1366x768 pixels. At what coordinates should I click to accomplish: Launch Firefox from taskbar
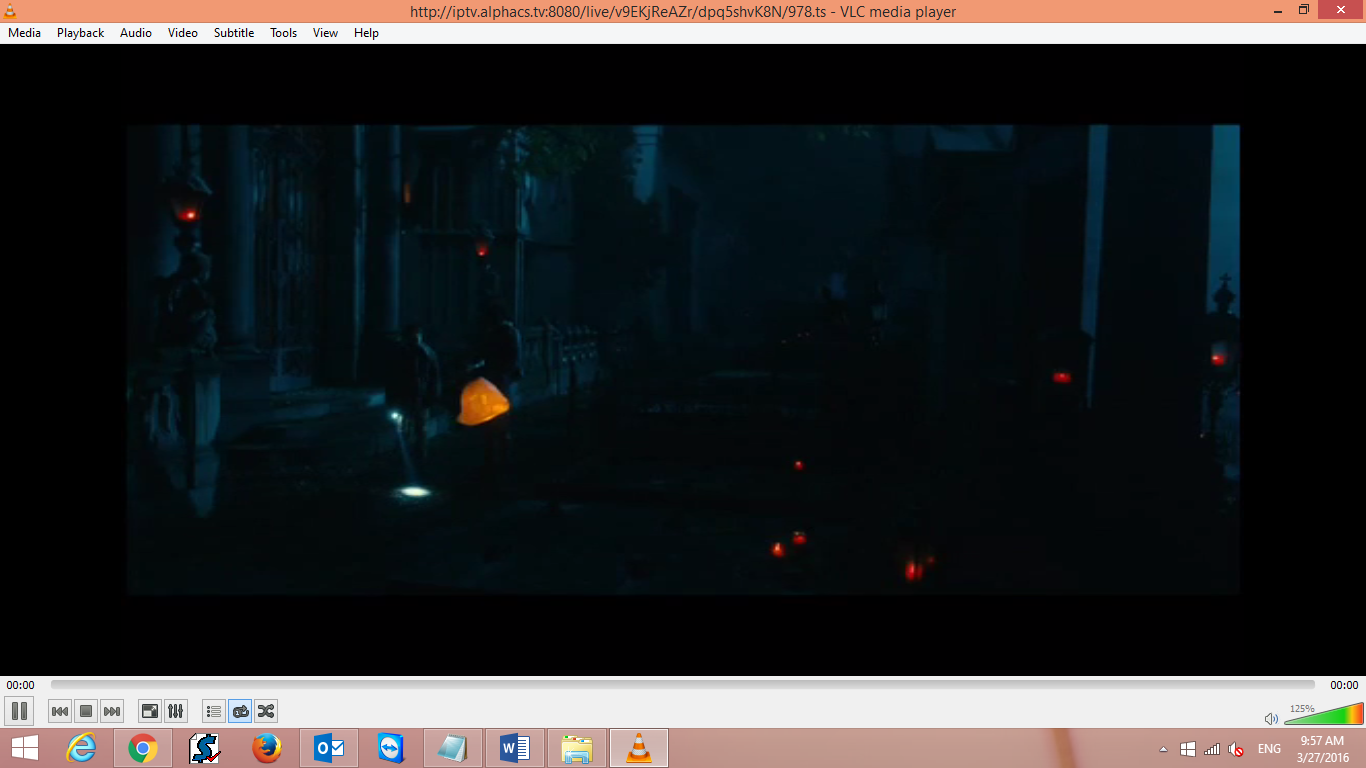(x=267, y=748)
